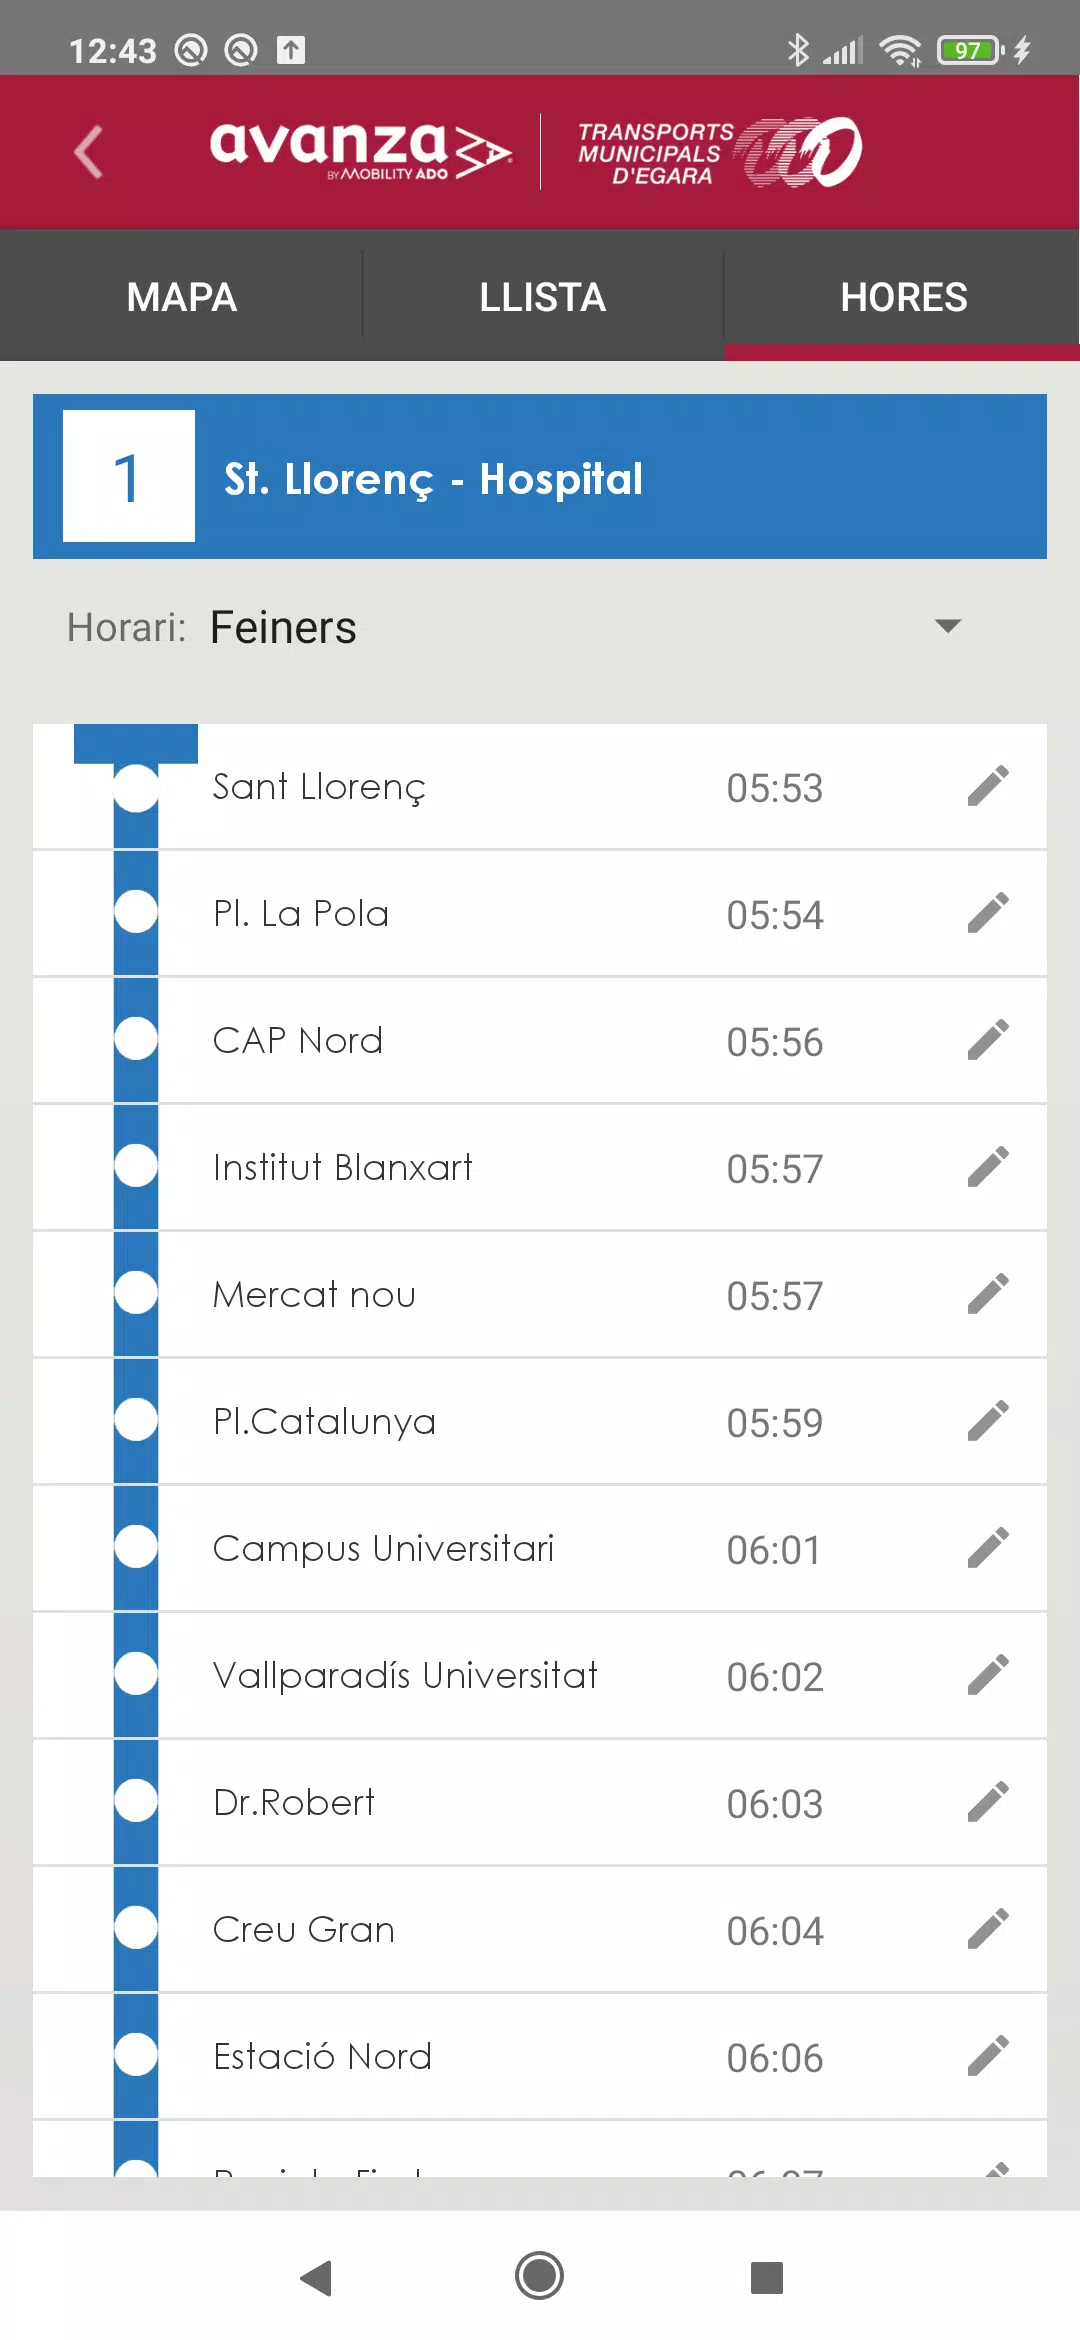Open the Horari schedule dropdown arrow

point(947,627)
